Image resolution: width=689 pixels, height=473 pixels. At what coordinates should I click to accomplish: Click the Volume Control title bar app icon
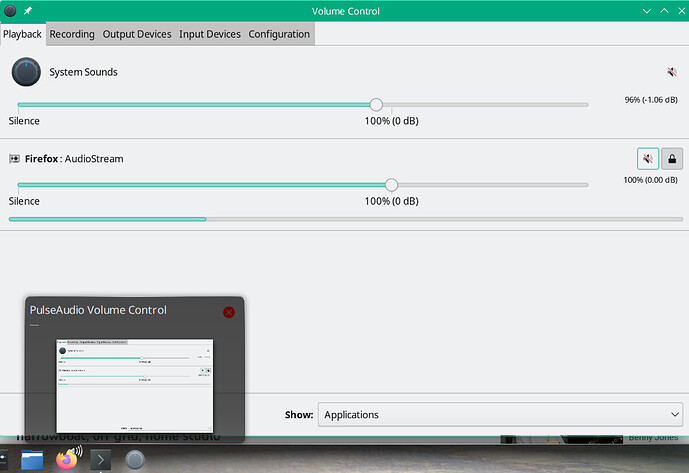(x=9, y=9)
